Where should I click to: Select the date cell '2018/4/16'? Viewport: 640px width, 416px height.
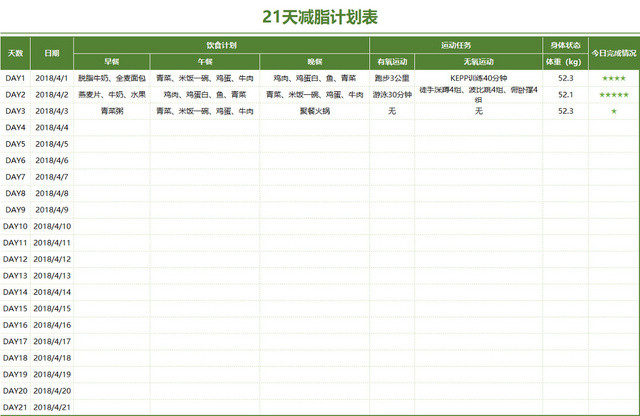click(x=52, y=325)
